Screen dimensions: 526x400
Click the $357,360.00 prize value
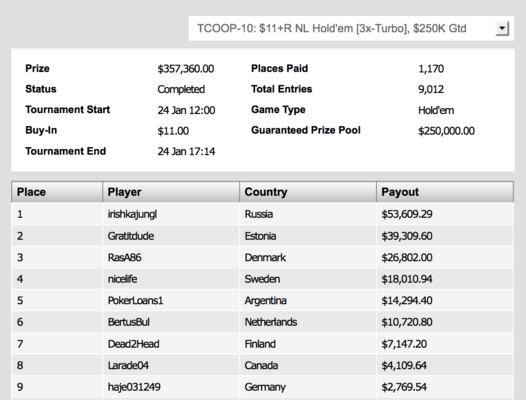[186, 69]
